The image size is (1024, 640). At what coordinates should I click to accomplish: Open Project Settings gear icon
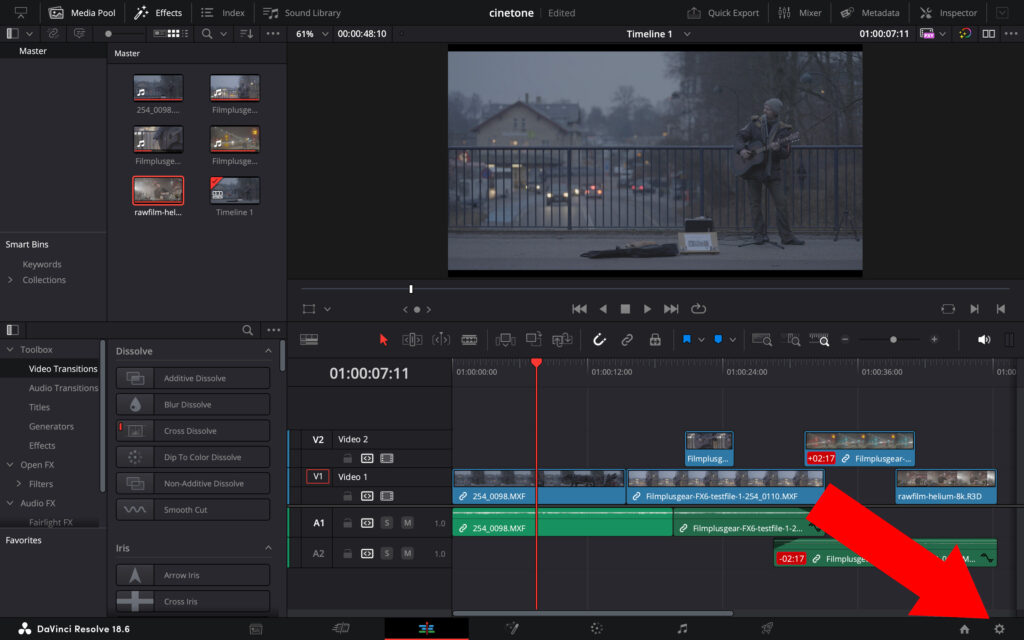point(998,629)
